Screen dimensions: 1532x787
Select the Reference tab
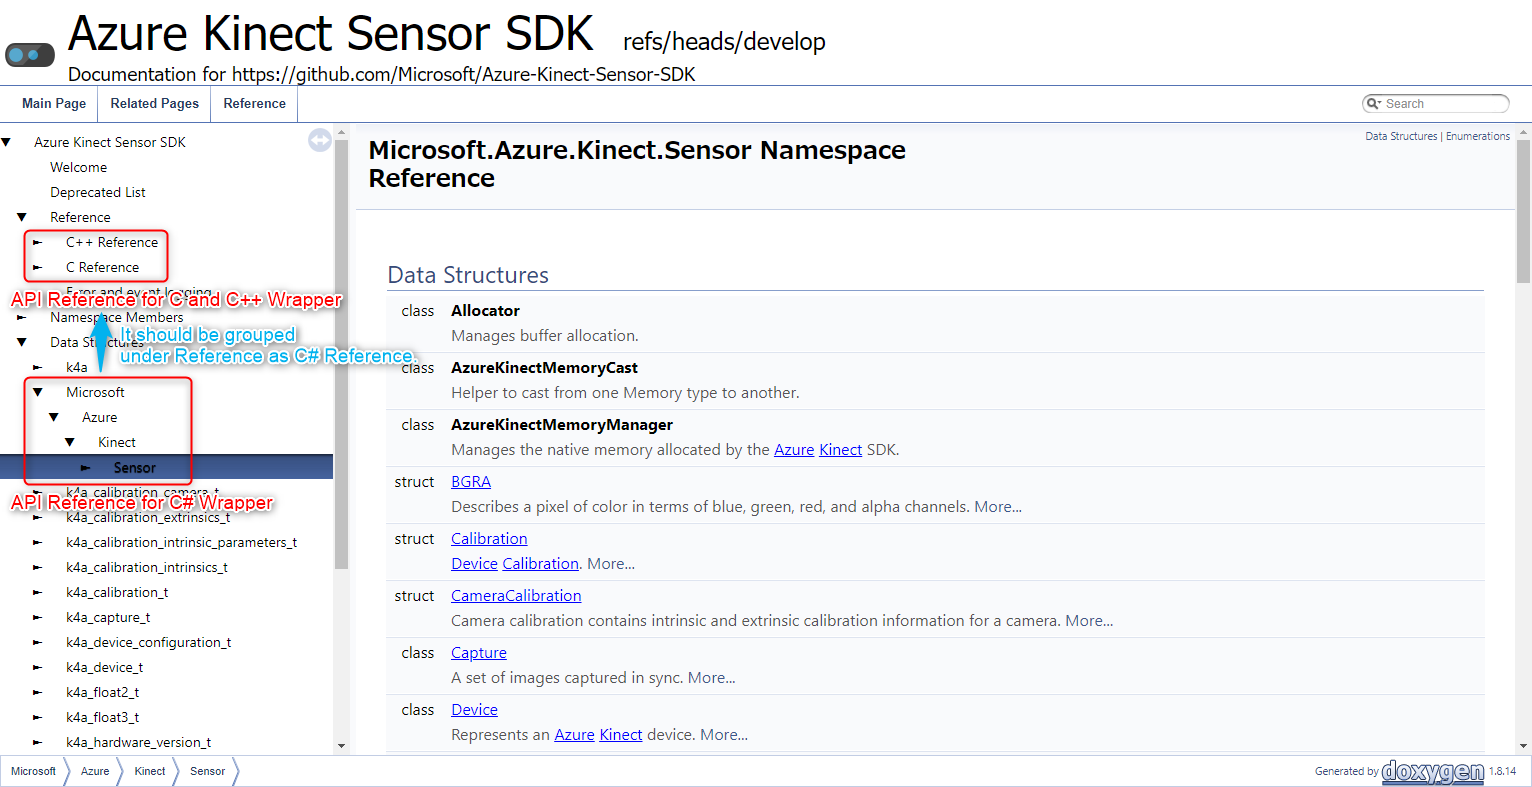coord(254,103)
